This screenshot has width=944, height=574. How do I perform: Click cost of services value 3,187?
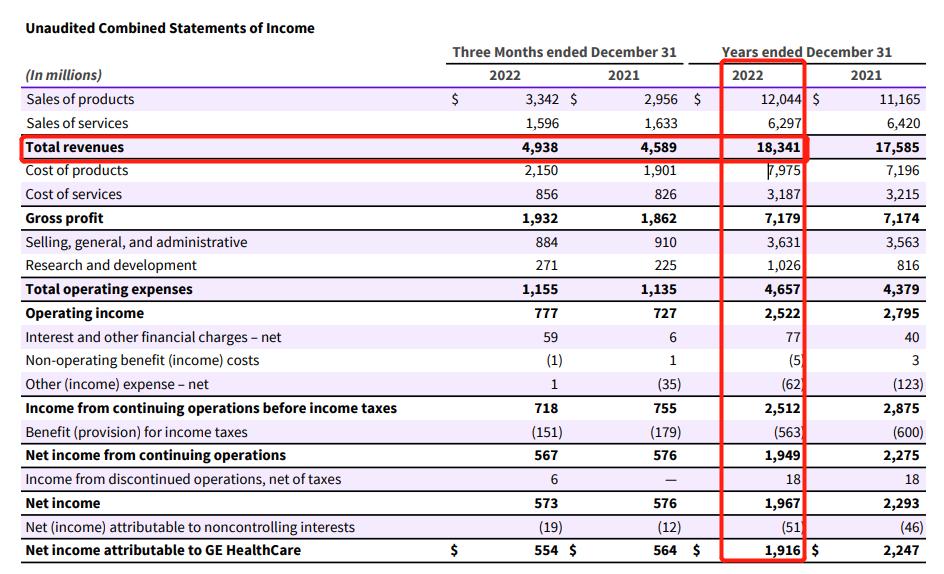point(783,195)
